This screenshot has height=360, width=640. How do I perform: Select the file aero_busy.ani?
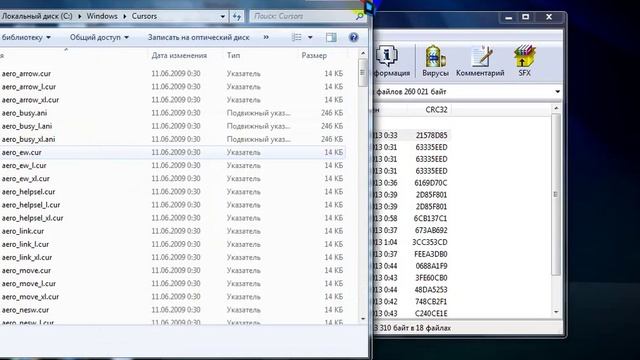(24, 113)
